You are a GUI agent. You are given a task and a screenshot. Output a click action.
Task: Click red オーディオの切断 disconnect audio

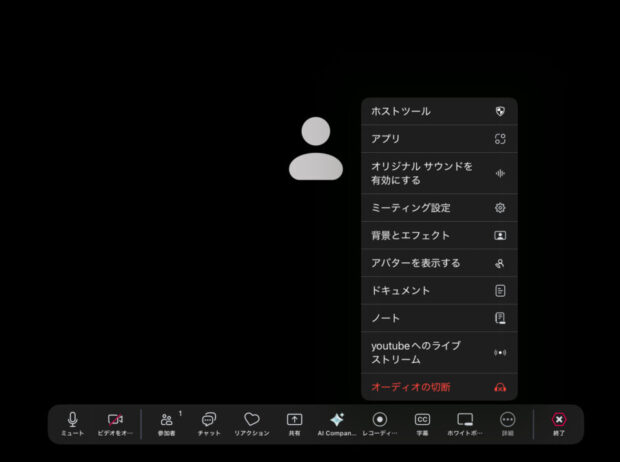pyautogui.click(x=438, y=387)
